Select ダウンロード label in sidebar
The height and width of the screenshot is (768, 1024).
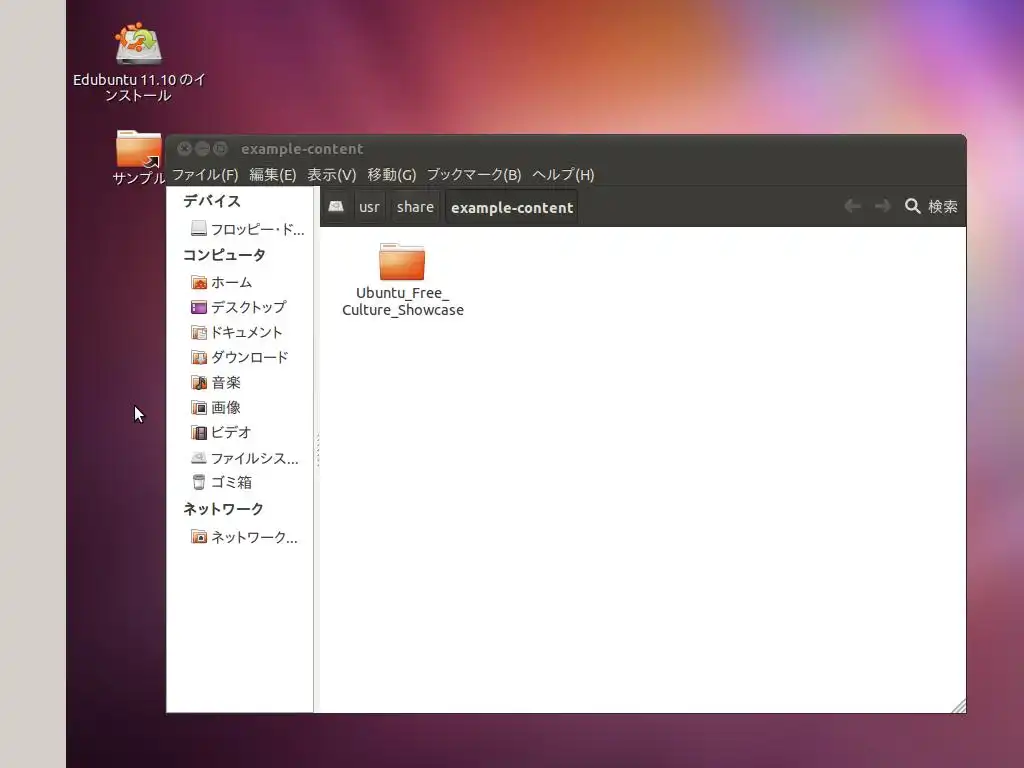[x=249, y=357]
